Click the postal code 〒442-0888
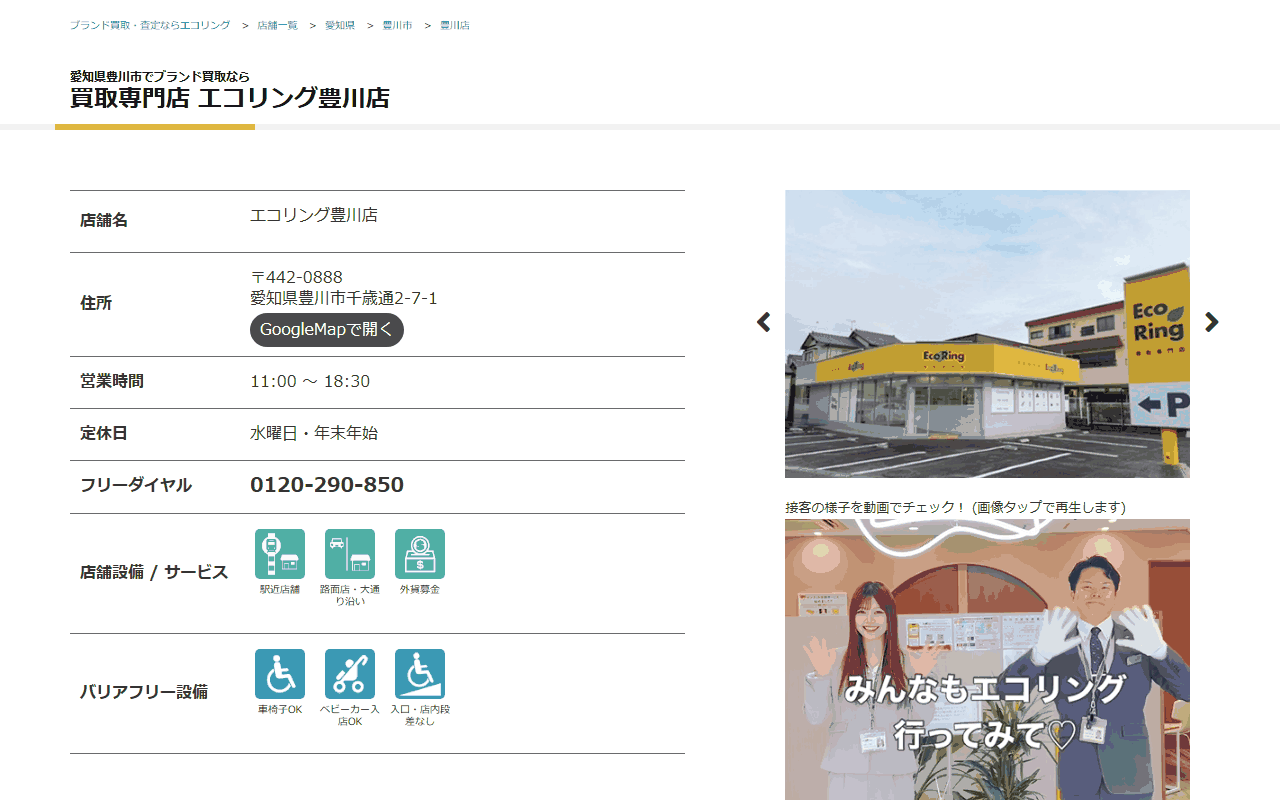 click(x=296, y=277)
